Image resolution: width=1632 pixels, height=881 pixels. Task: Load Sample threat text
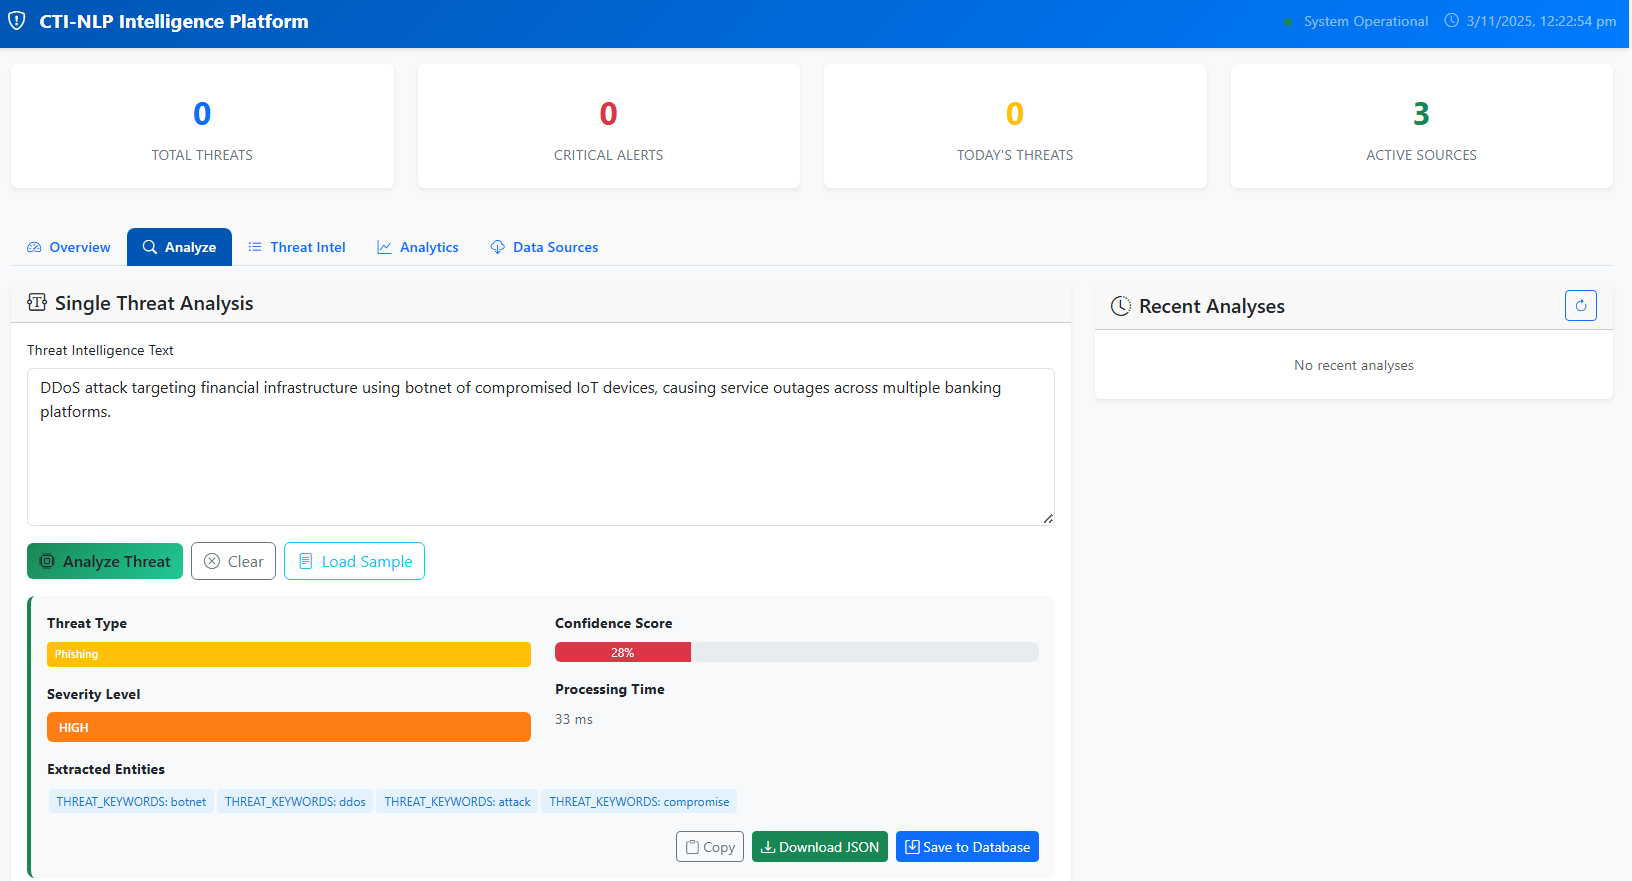tap(354, 561)
